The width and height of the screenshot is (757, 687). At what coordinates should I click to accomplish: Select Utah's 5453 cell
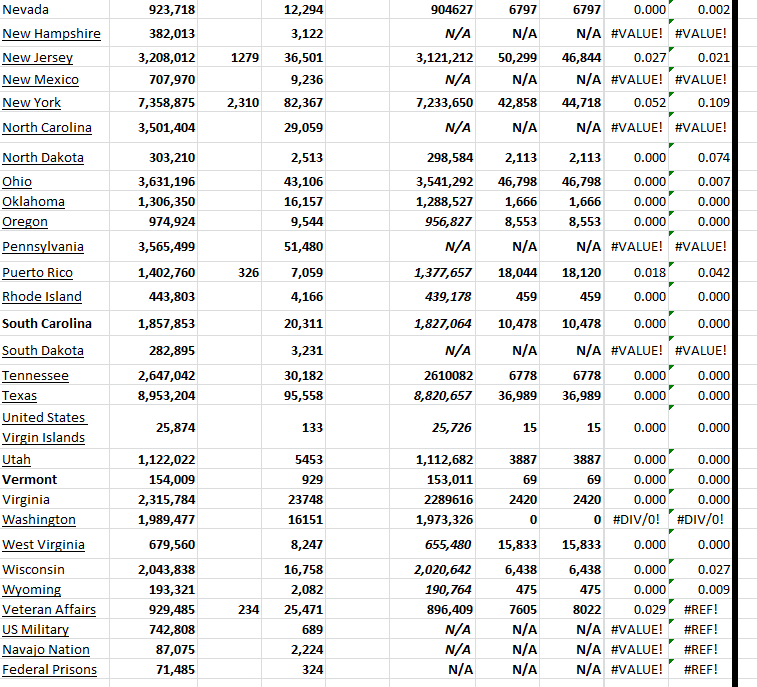click(294, 460)
